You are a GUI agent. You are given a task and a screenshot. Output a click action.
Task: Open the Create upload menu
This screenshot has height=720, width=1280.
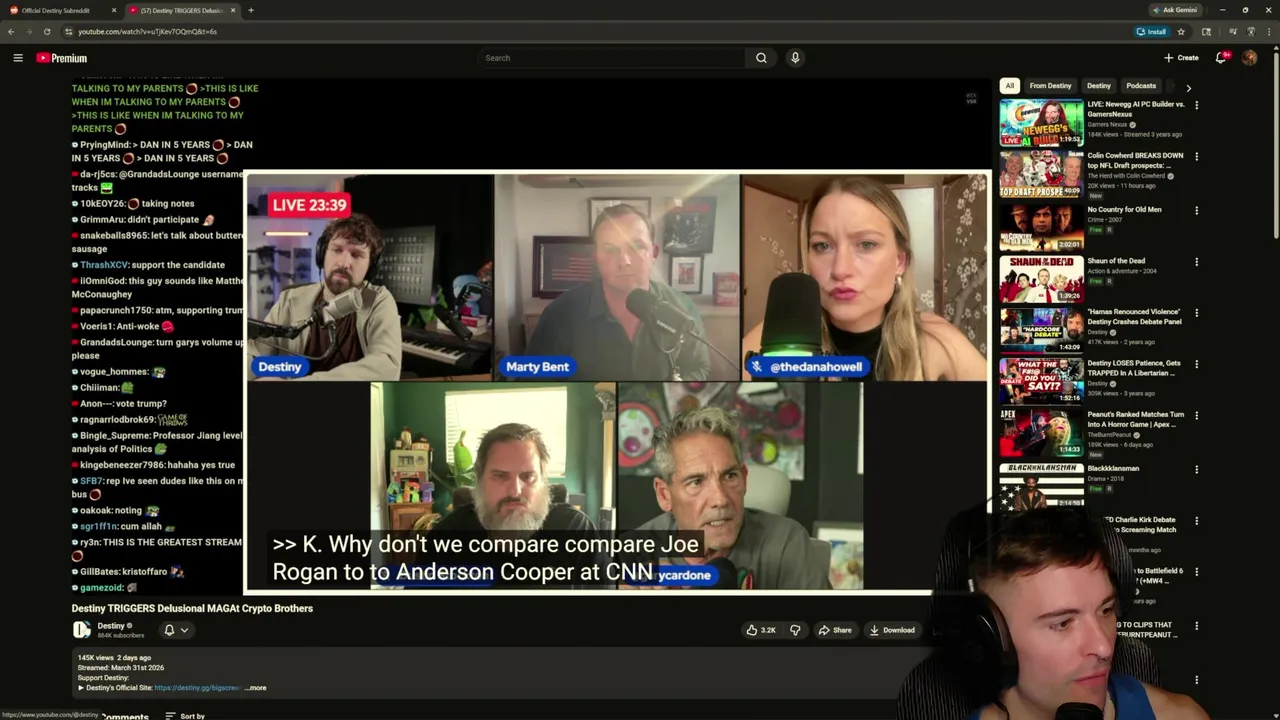coord(1181,58)
